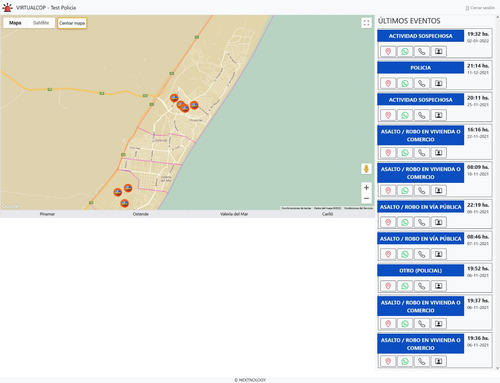The image size is (500, 383).
Task: Call contact of the 08:09 Asalto event
Action: point(422,190)
